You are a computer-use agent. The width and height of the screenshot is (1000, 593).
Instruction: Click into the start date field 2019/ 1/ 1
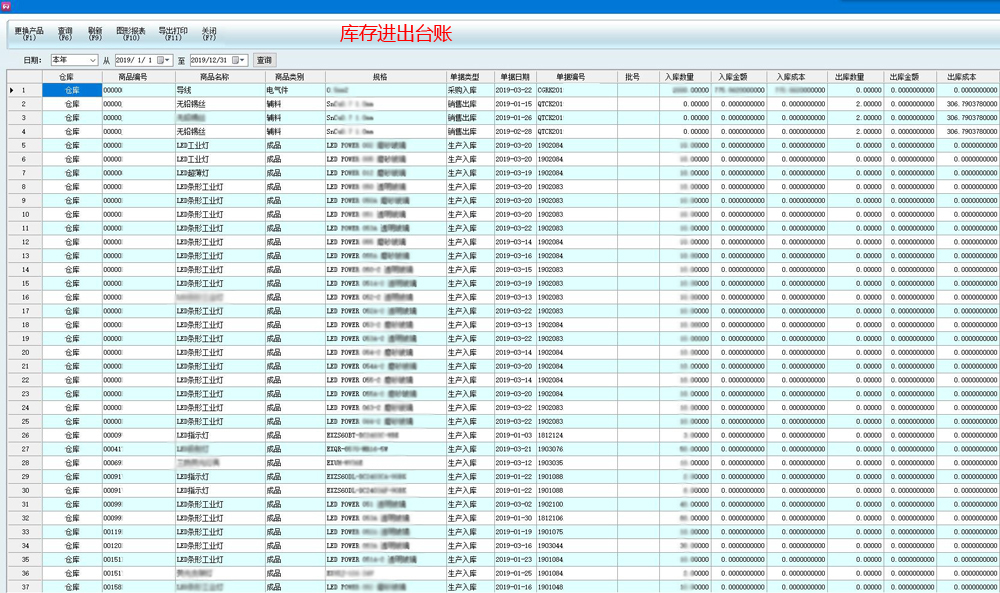[x=135, y=60]
